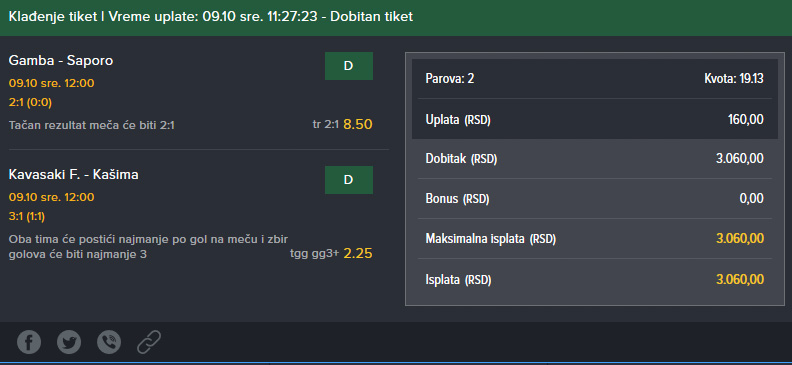Screen dimensions: 792x365
Task: Click the Uplata (RSD) row
Action: point(595,120)
